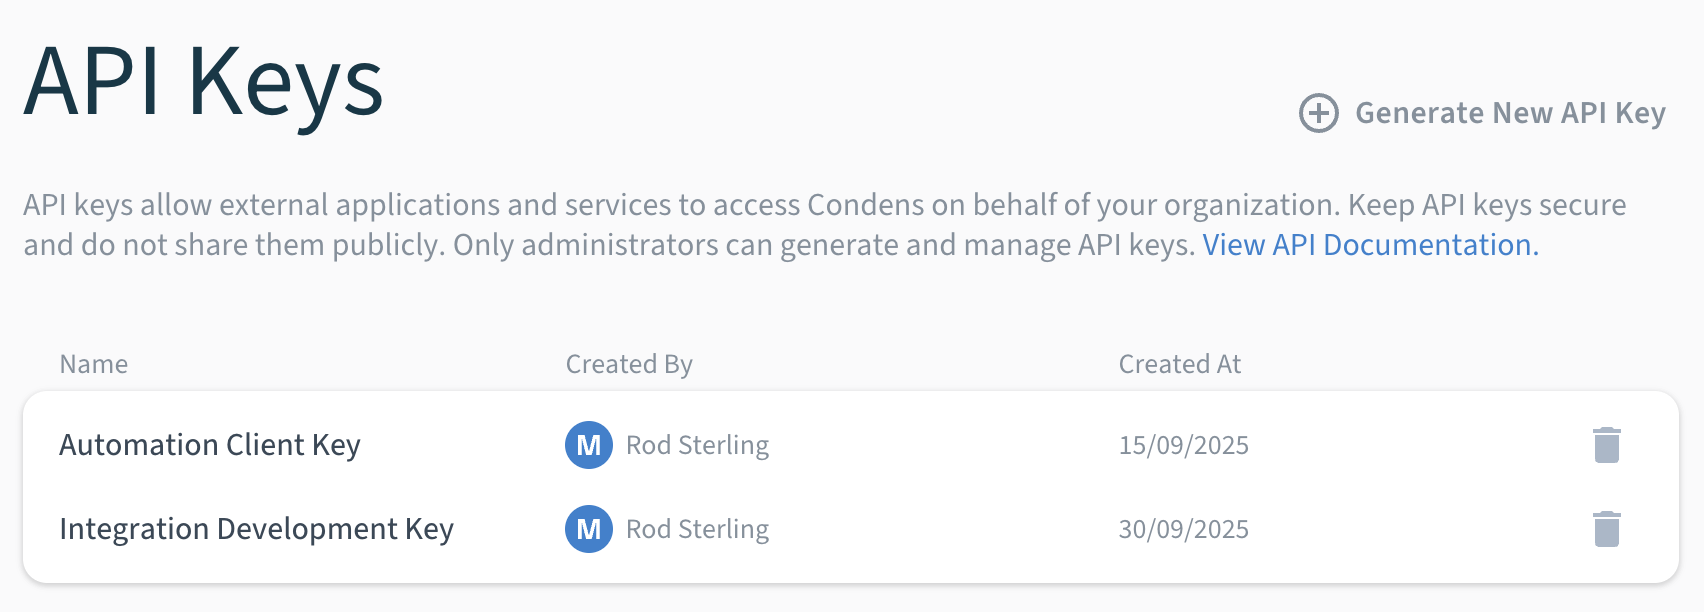Click the Created By column header
Viewport: 1704px width, 612px height.
(x=629, y=364)
